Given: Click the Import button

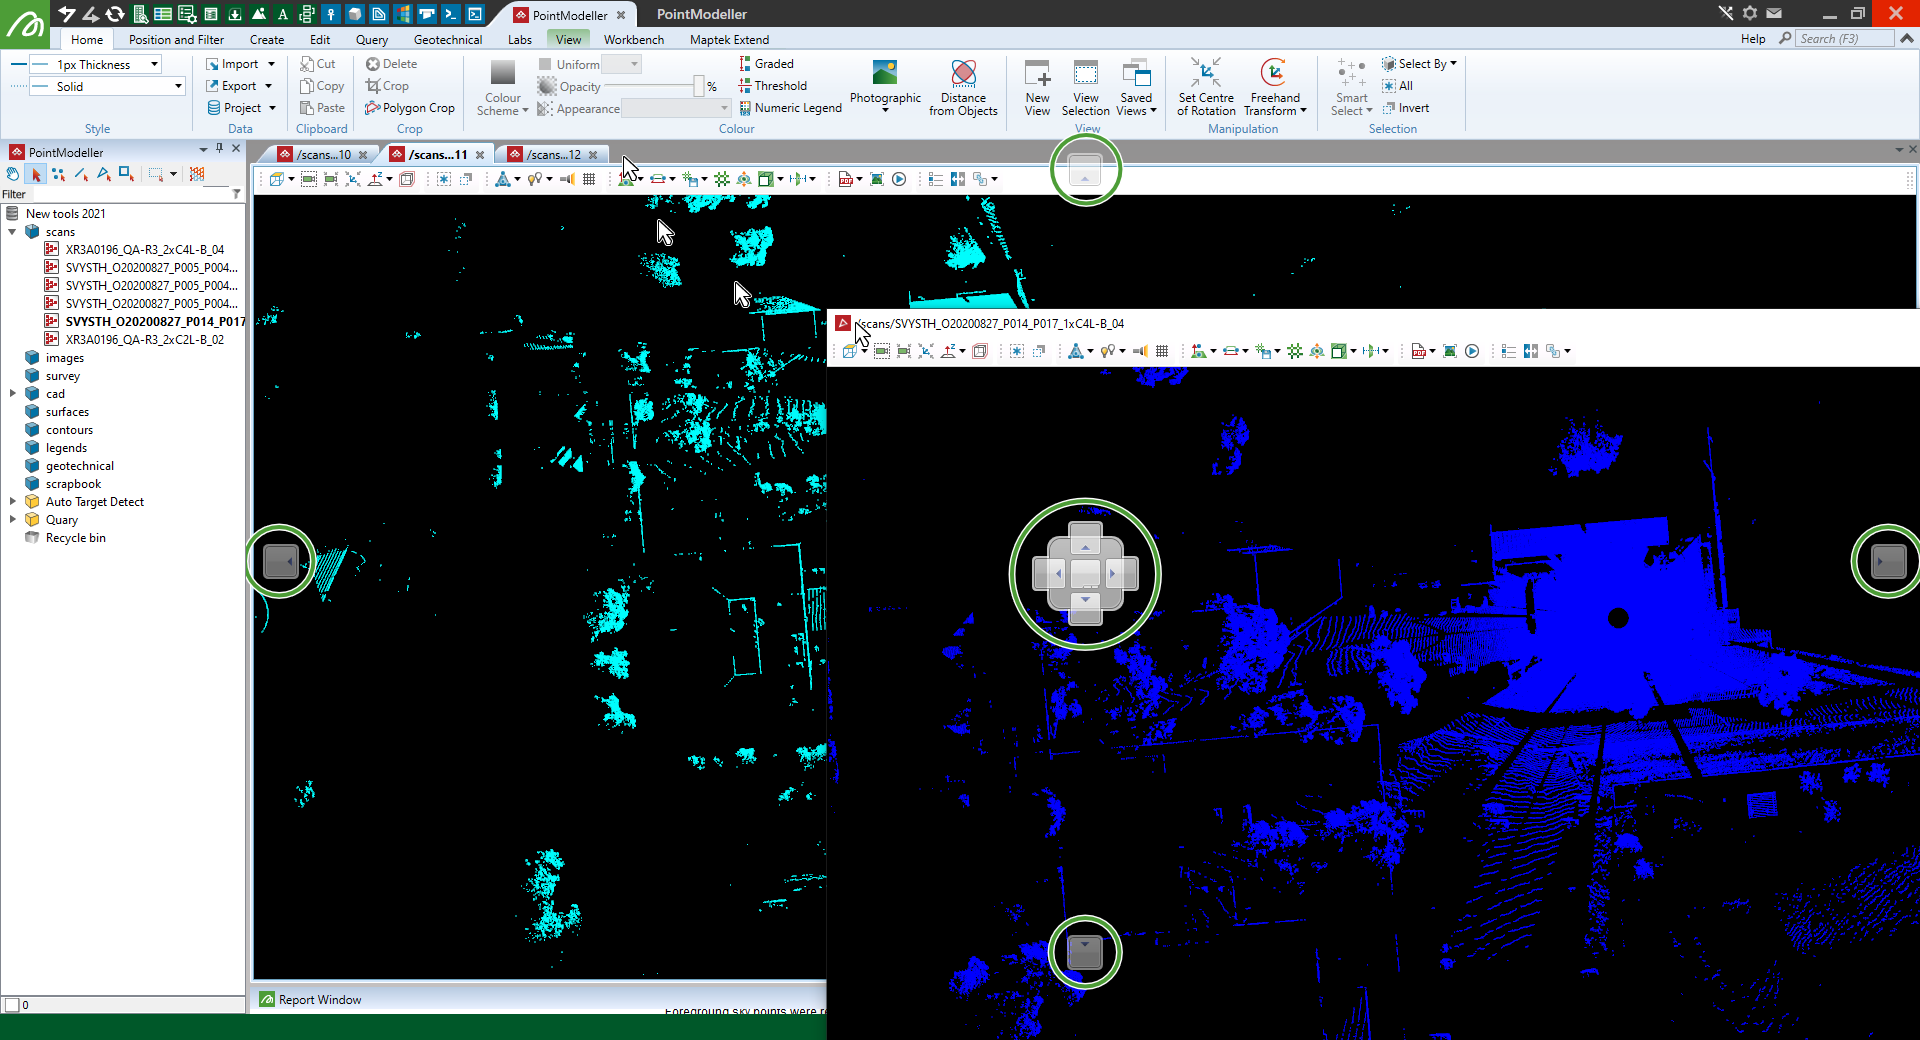Looking at the screenshot, I should coord(233,64).
